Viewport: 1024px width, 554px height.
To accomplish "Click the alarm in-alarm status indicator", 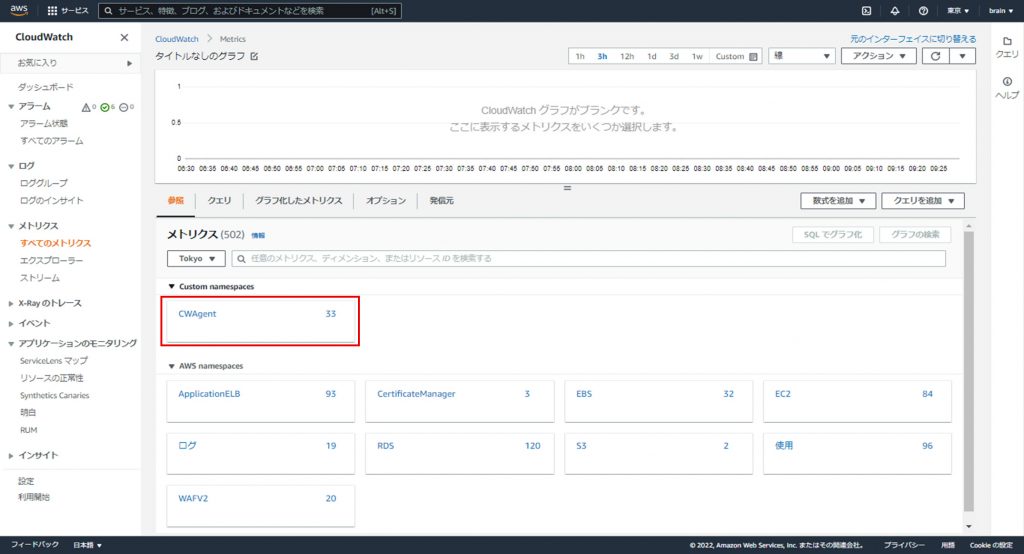I will [89, 107].
